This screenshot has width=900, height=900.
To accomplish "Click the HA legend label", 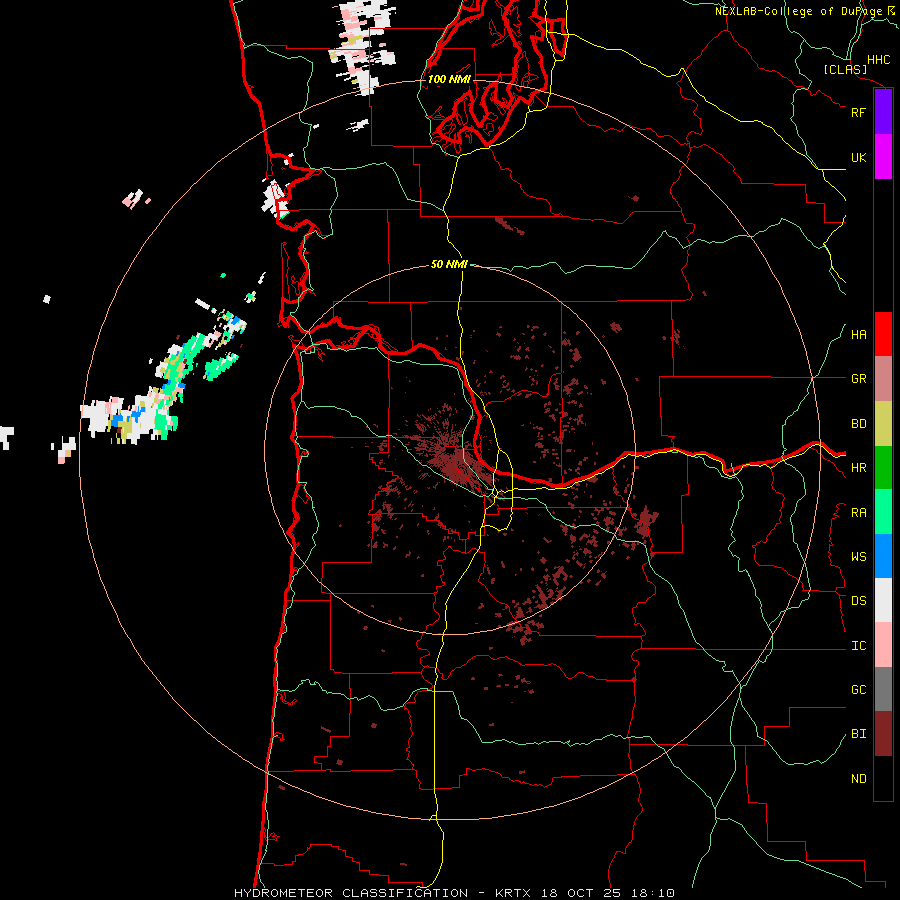I will [858, 335].
